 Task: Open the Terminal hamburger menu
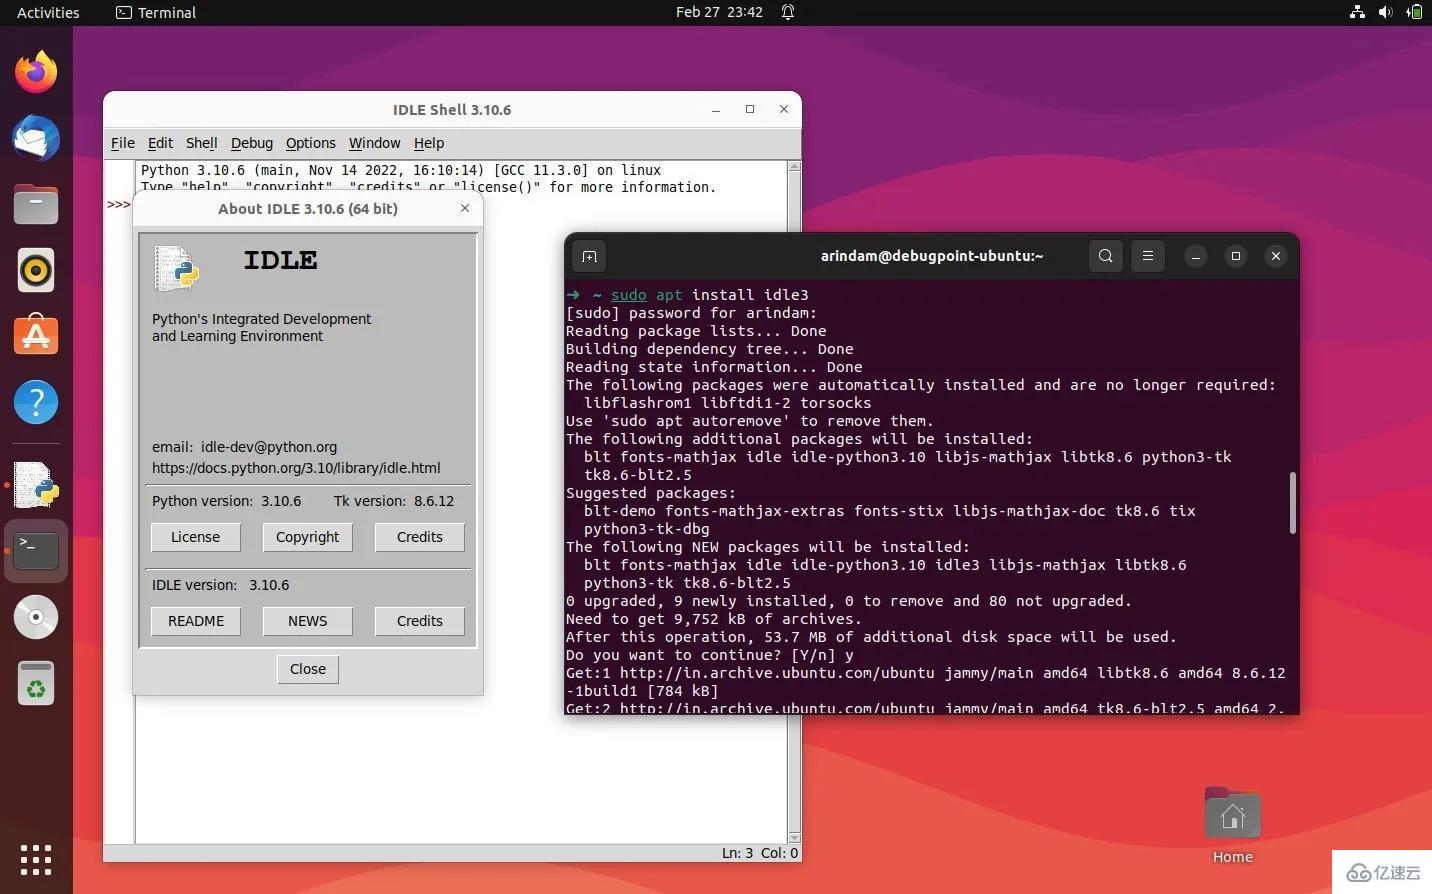pyautogui.click(x=1147, y=256)
